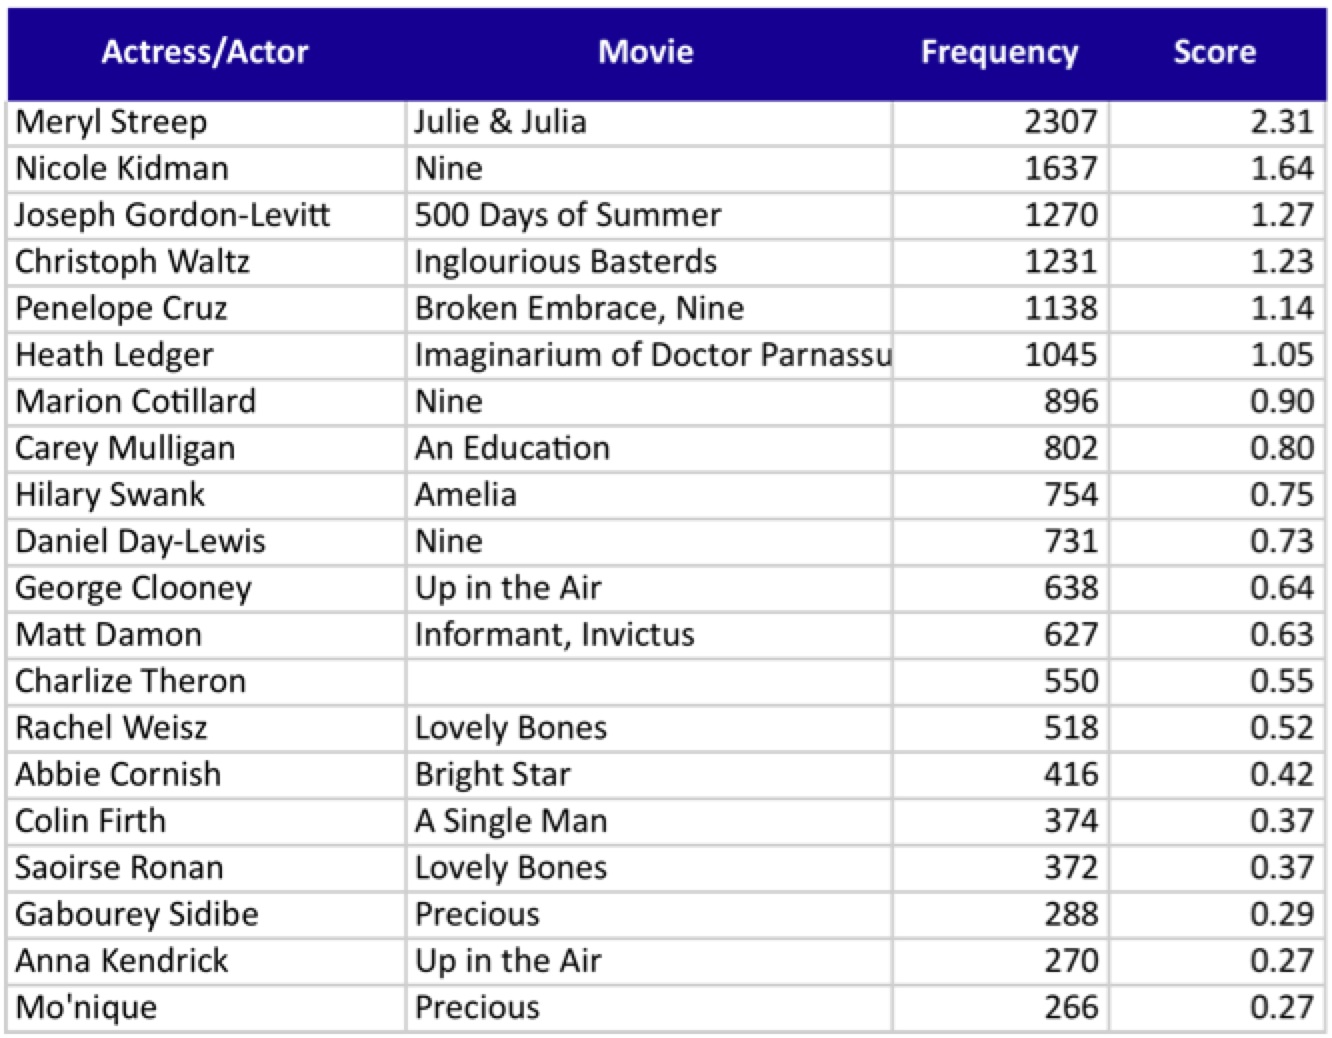1332x1038 pixels.
Task: Click the Score column header
Action: [x=1214, y=52]
